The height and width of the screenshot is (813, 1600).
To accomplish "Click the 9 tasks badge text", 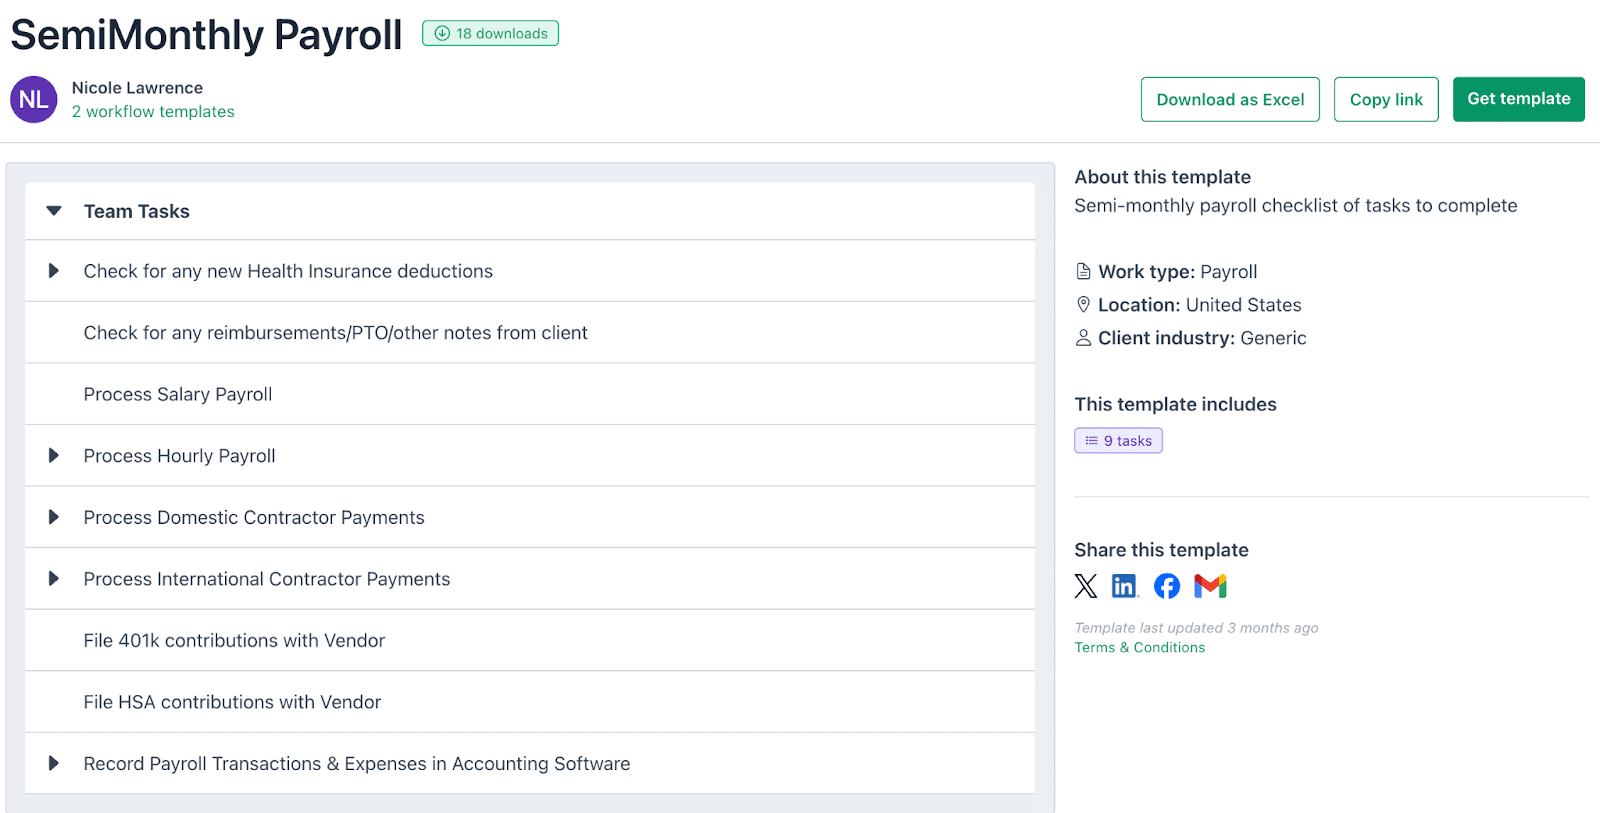I will [x=1128, y=441].
